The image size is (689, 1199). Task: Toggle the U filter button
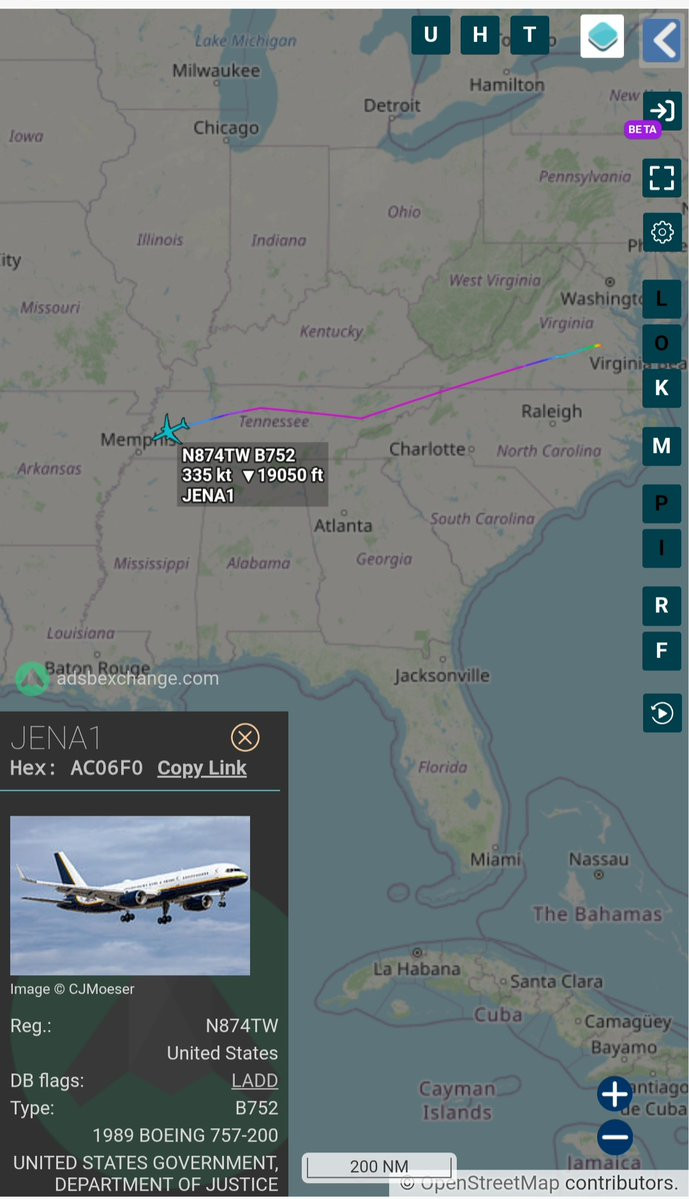pos(431,35)
